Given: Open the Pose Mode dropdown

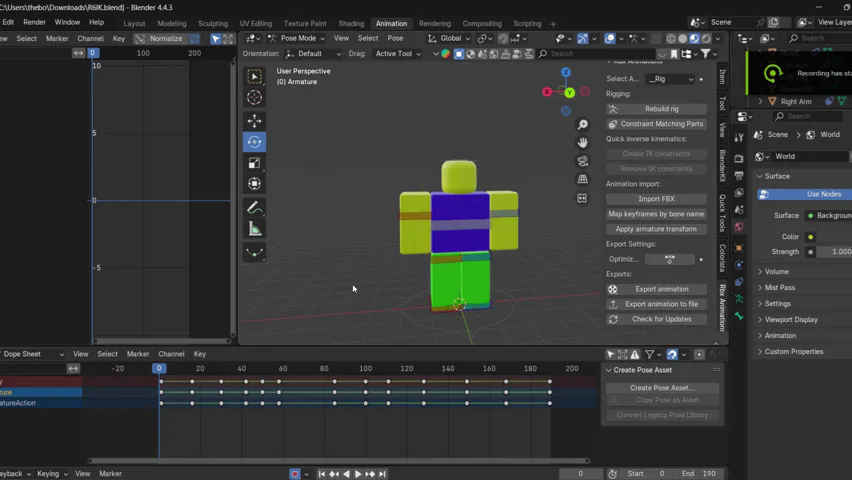Looking at the screenshot, I should point(297,39).
